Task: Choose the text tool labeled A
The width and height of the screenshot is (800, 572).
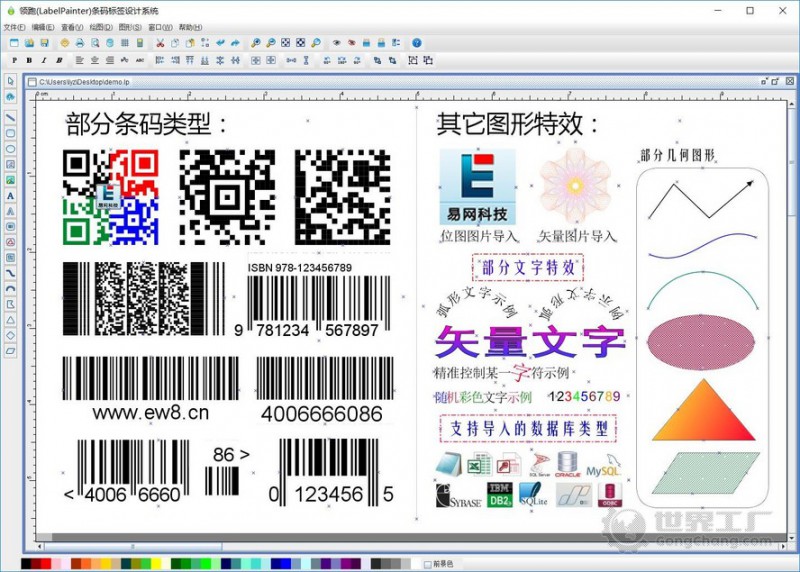Action: tap(10, 195)
